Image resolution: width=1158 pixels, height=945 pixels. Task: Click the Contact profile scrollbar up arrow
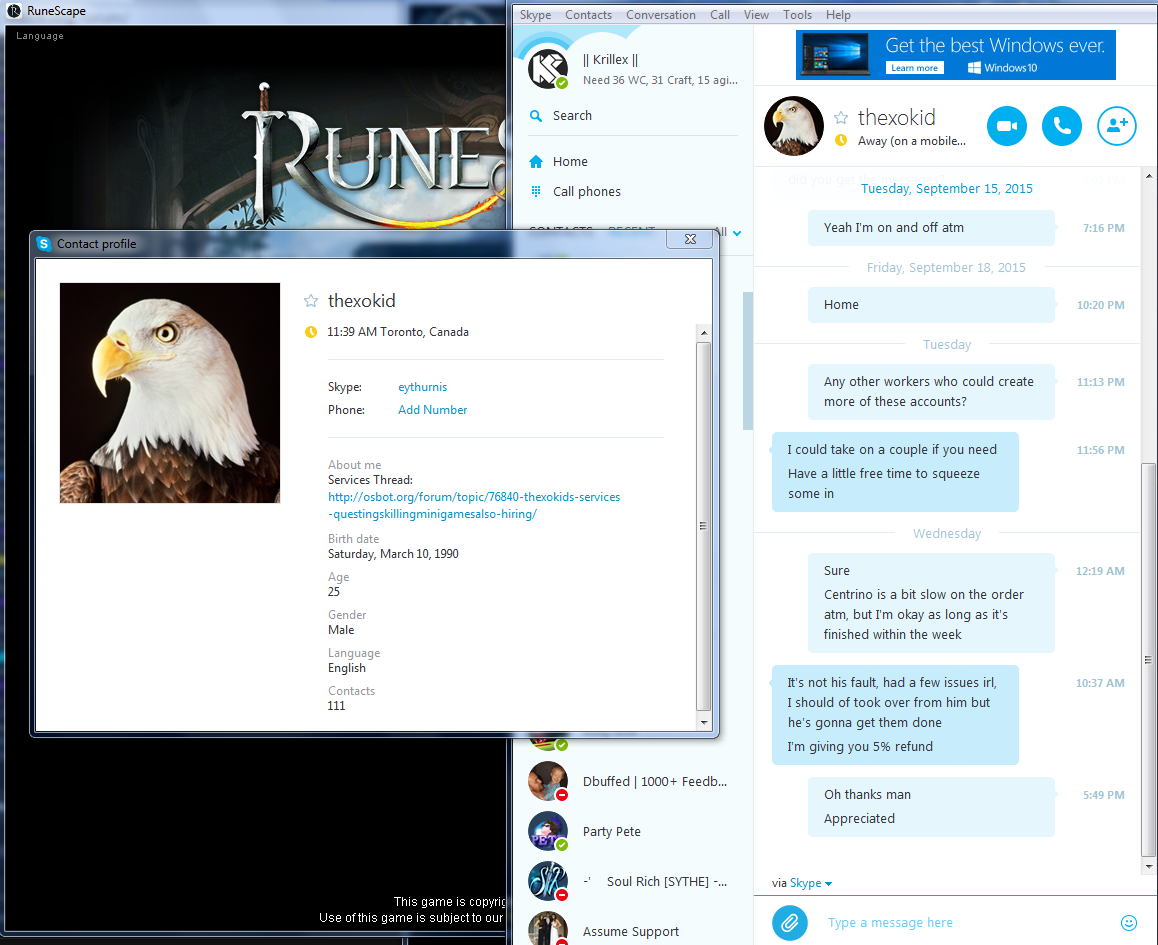click(x=704, y=333)
